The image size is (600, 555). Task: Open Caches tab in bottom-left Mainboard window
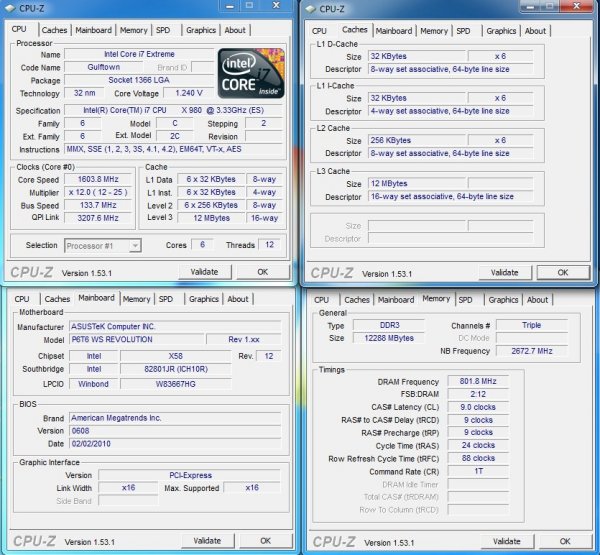57,299
